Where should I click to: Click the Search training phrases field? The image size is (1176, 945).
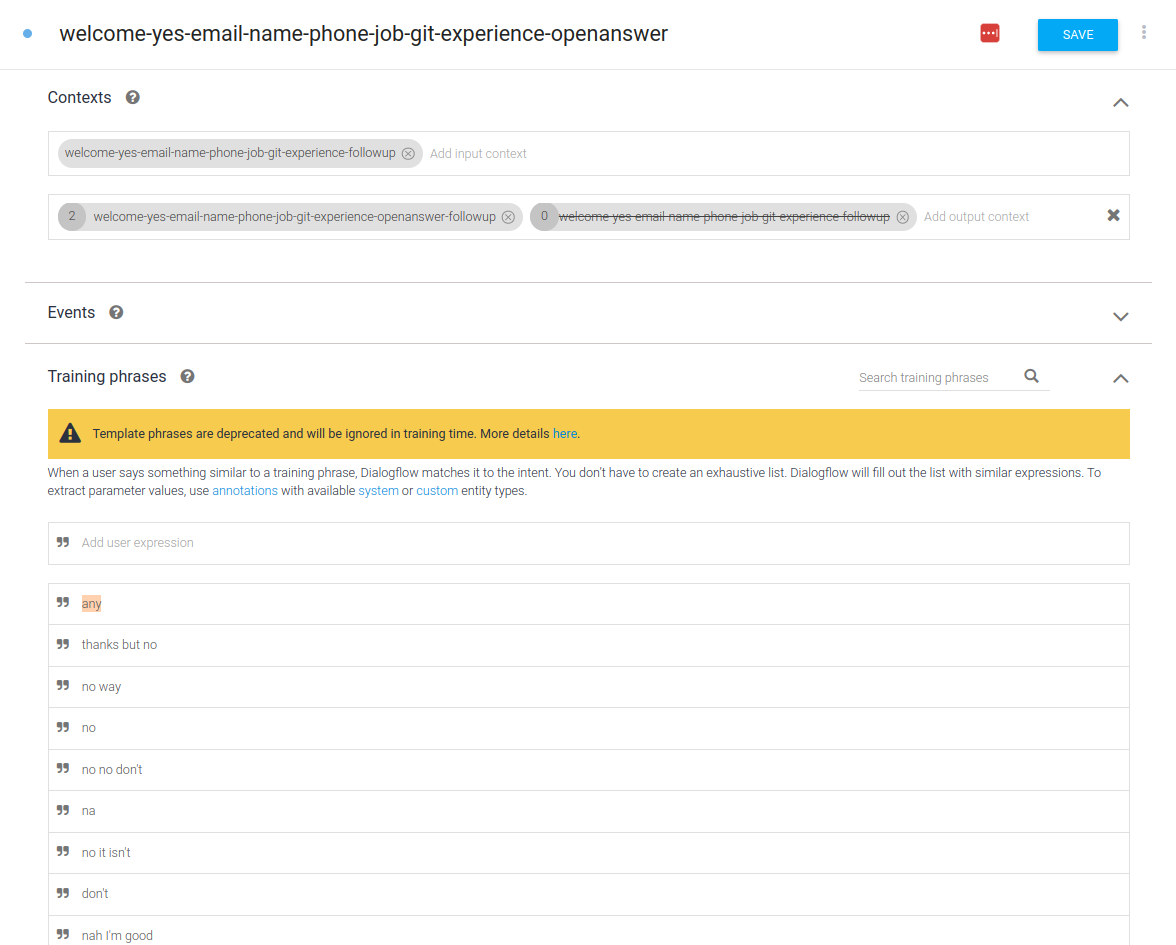point(935,378)
